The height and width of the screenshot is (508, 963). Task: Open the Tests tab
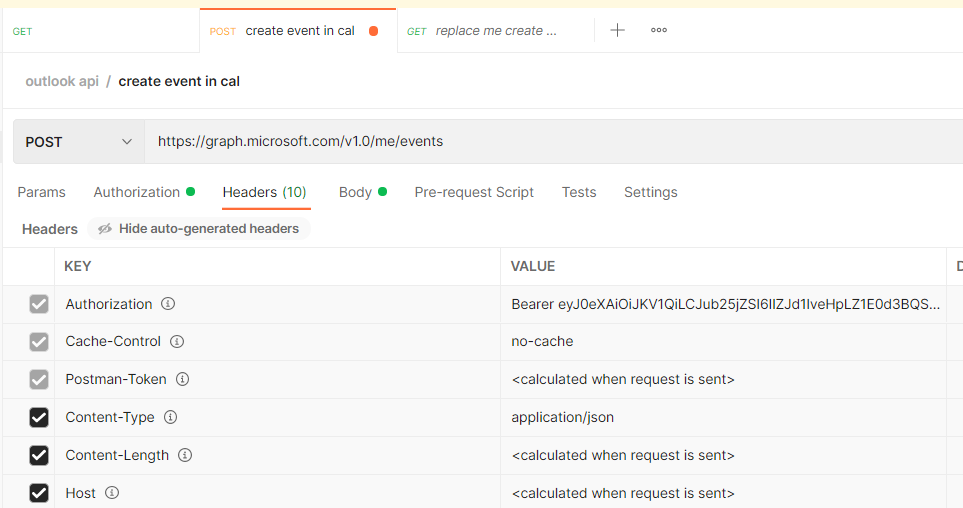click(x=579, y=192)
